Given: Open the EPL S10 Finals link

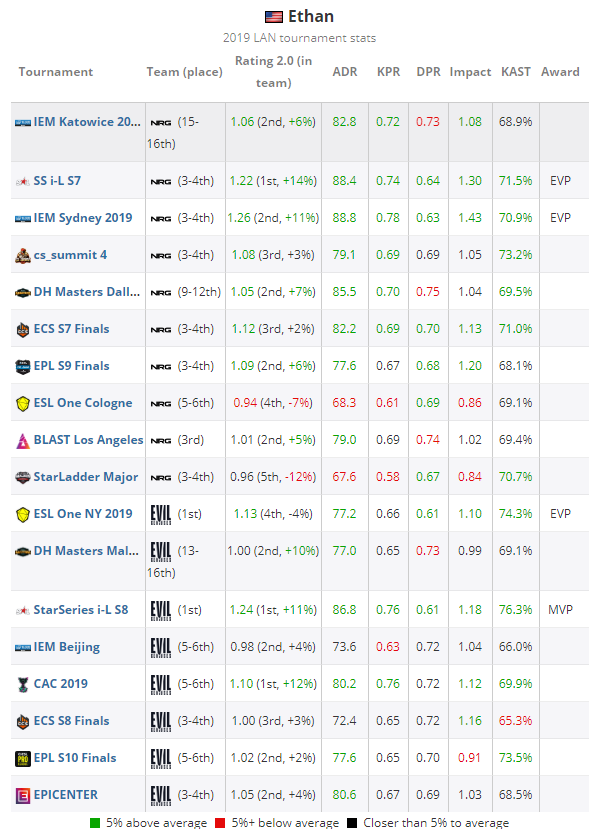Looking at the screenshot, I should click(75, 758).
